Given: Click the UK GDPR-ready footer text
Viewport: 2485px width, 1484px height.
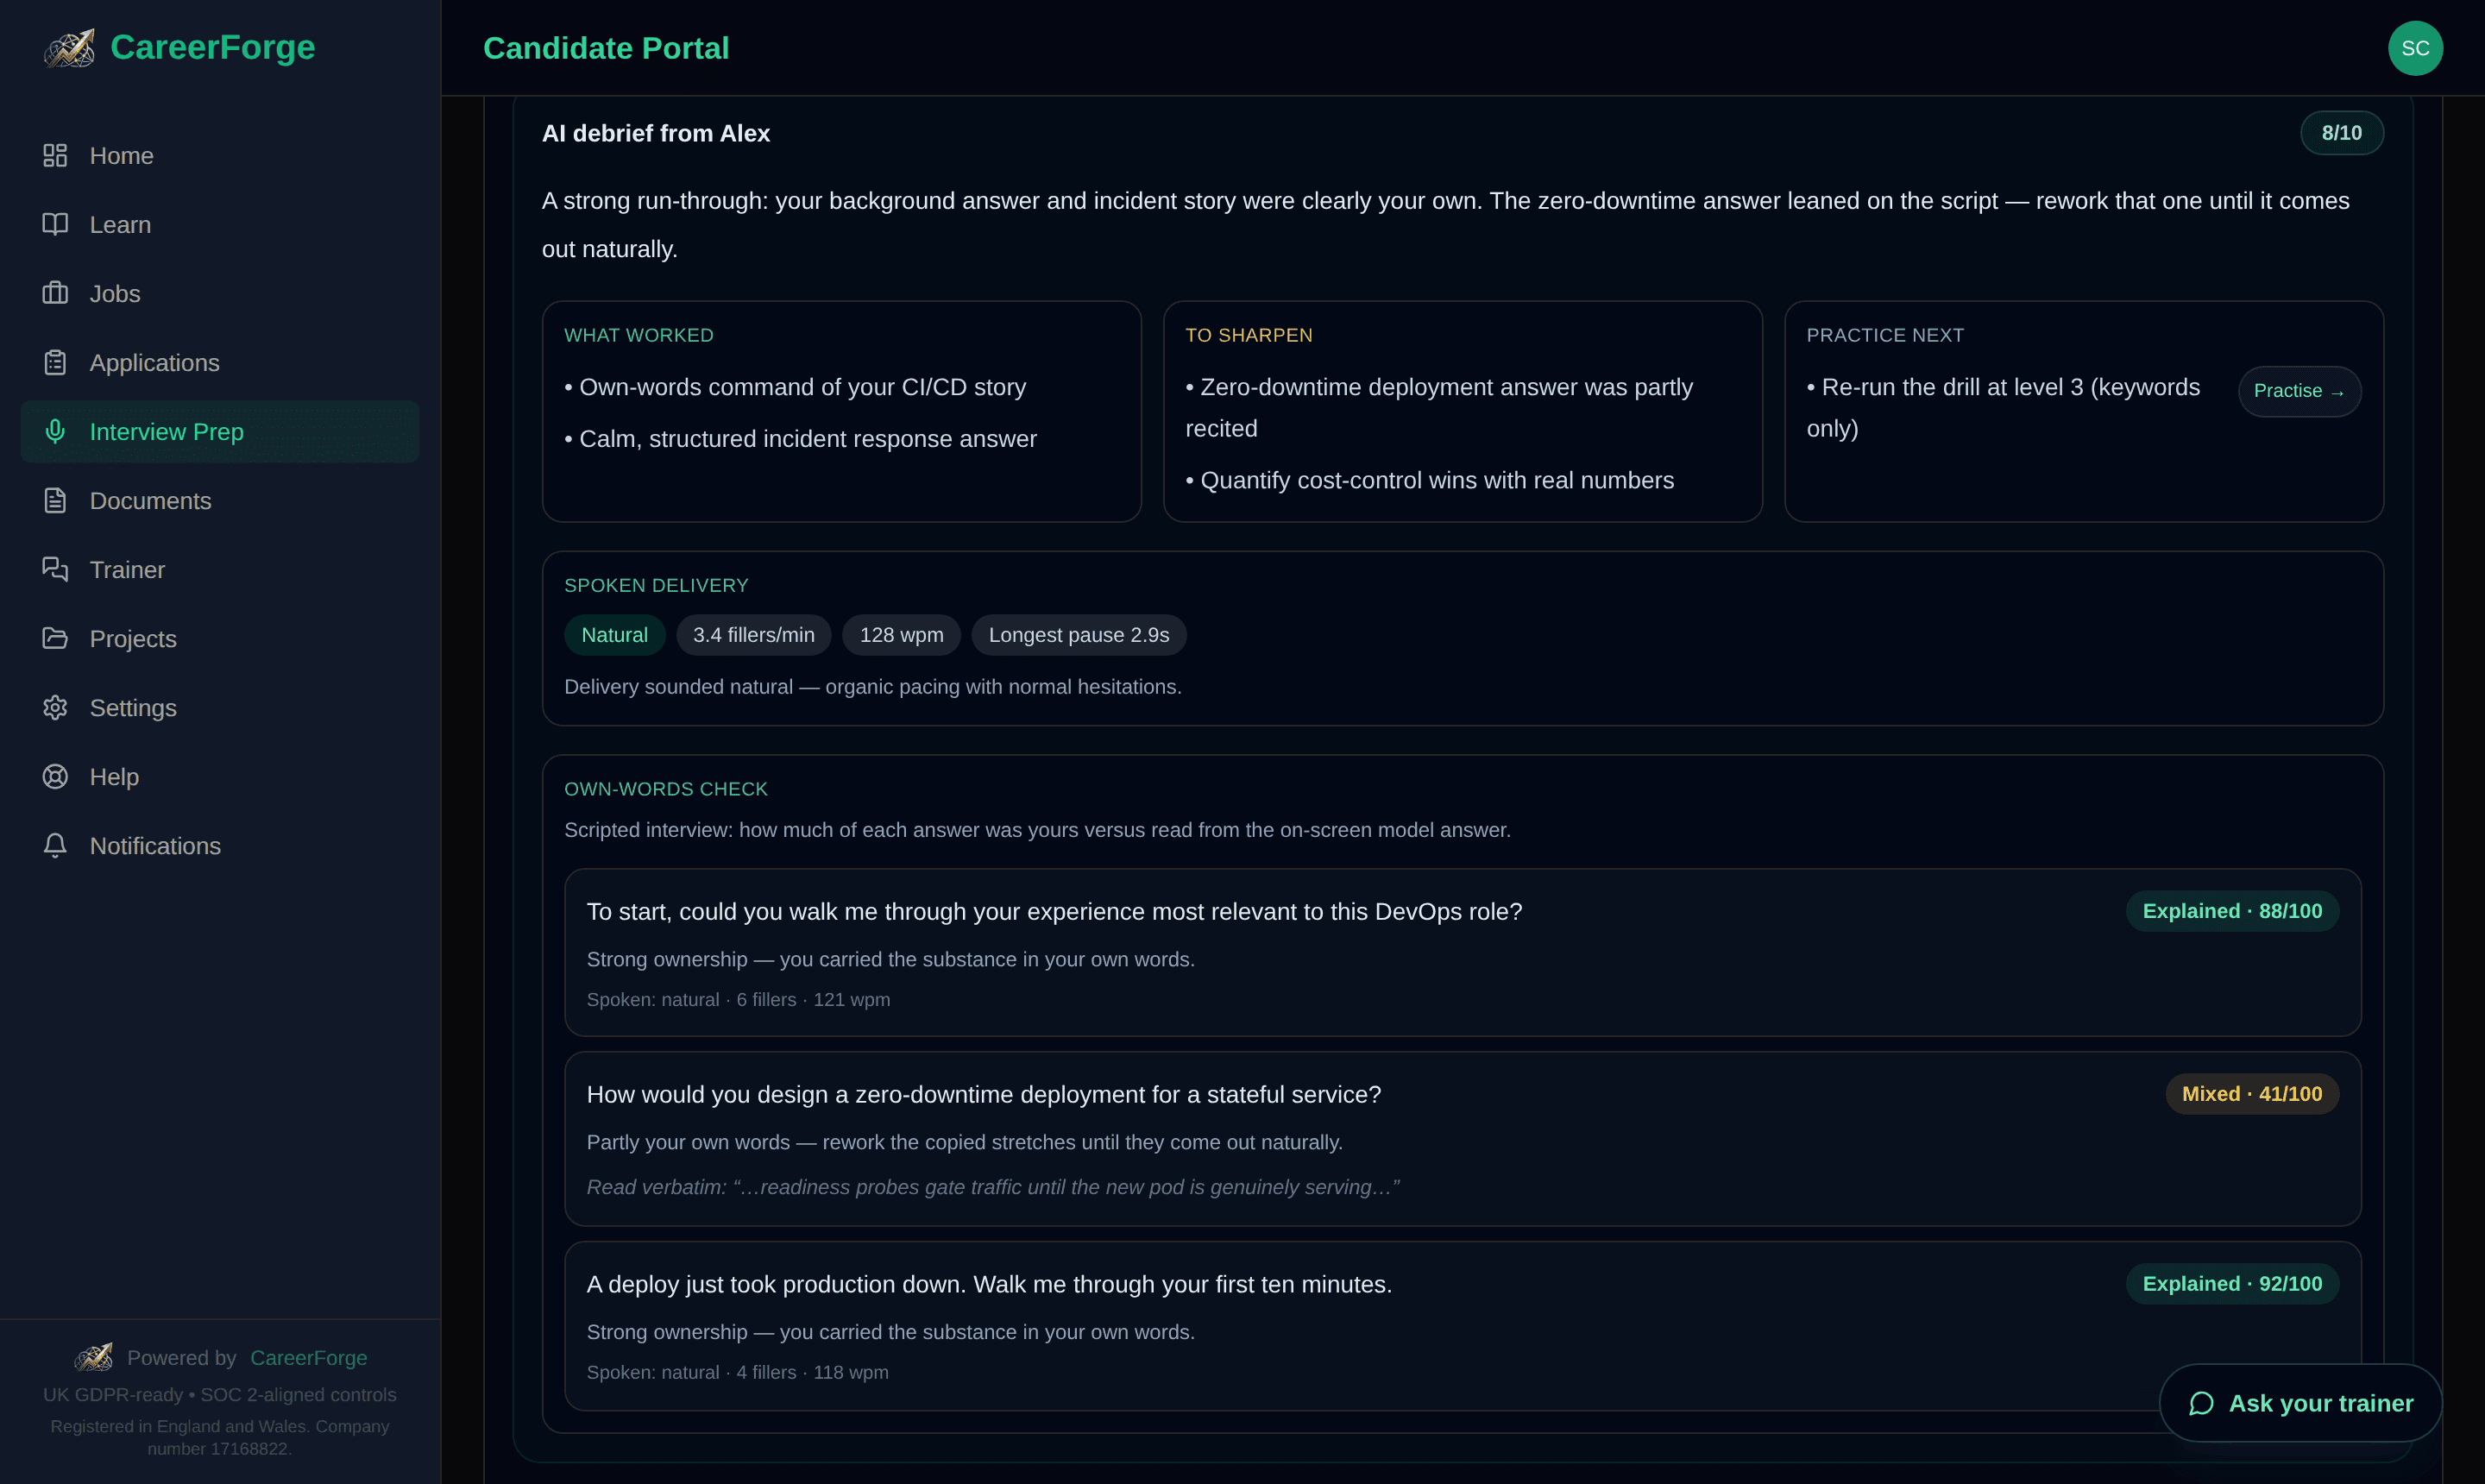Looking at the screenshot, I should 220,1394.
